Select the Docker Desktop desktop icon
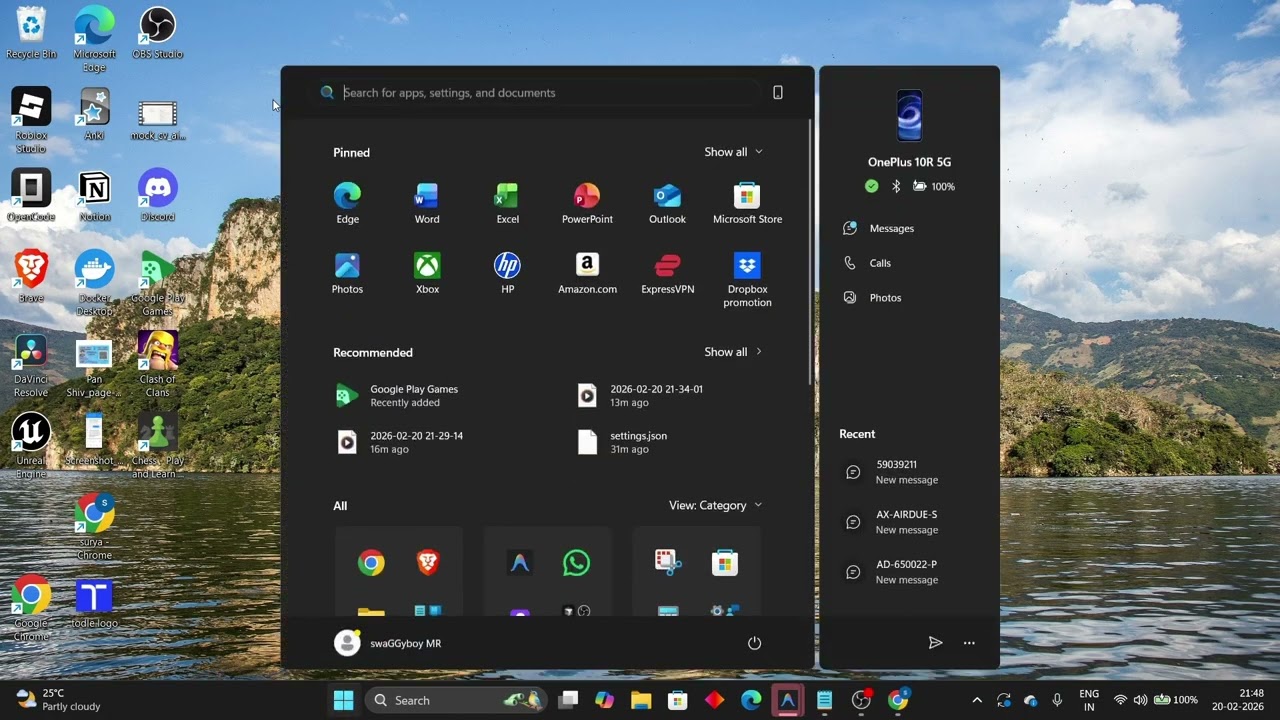1280x720 pixels. 94,284
